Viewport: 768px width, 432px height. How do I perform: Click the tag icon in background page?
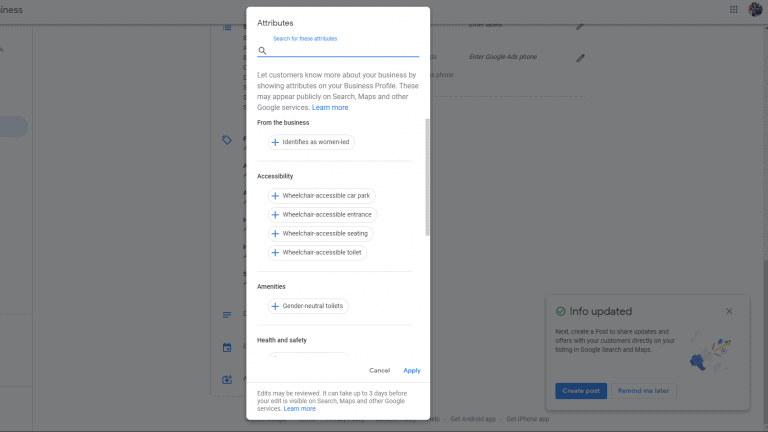227,140
